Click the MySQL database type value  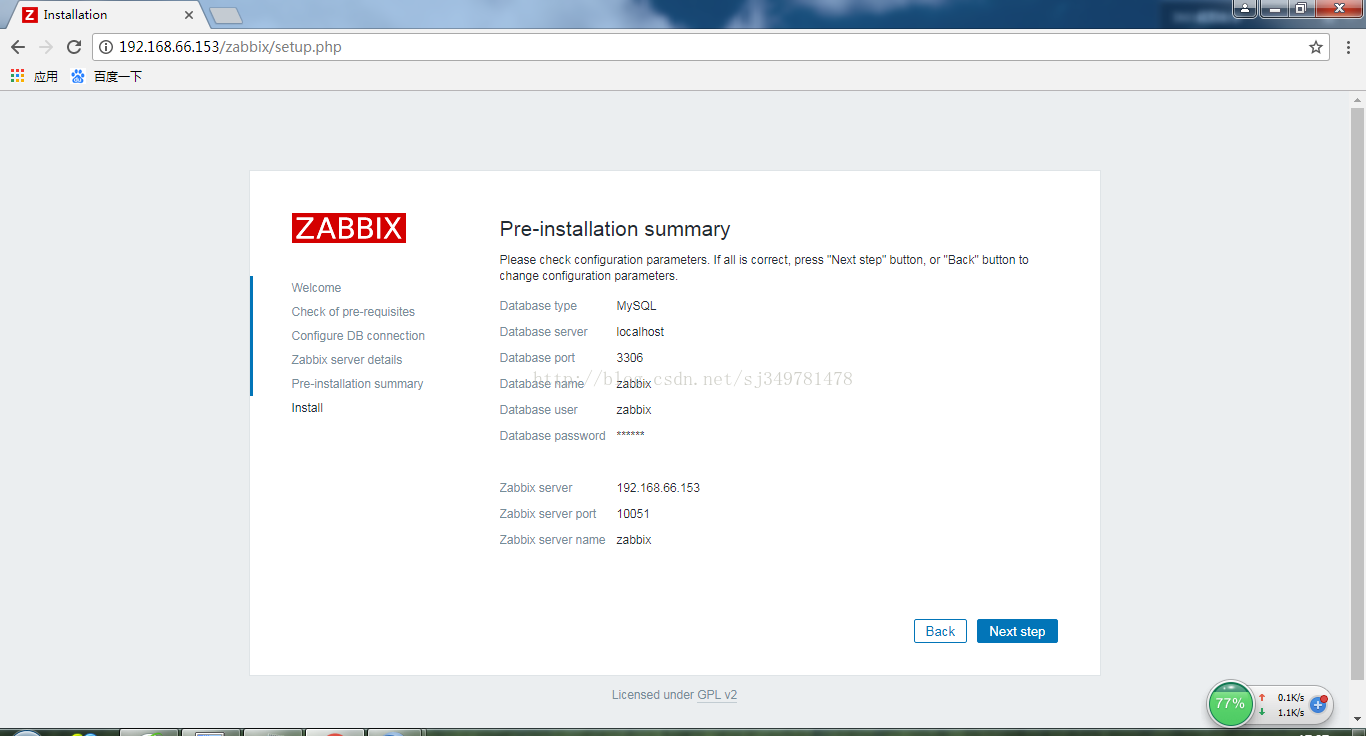[x=636, y=306]
